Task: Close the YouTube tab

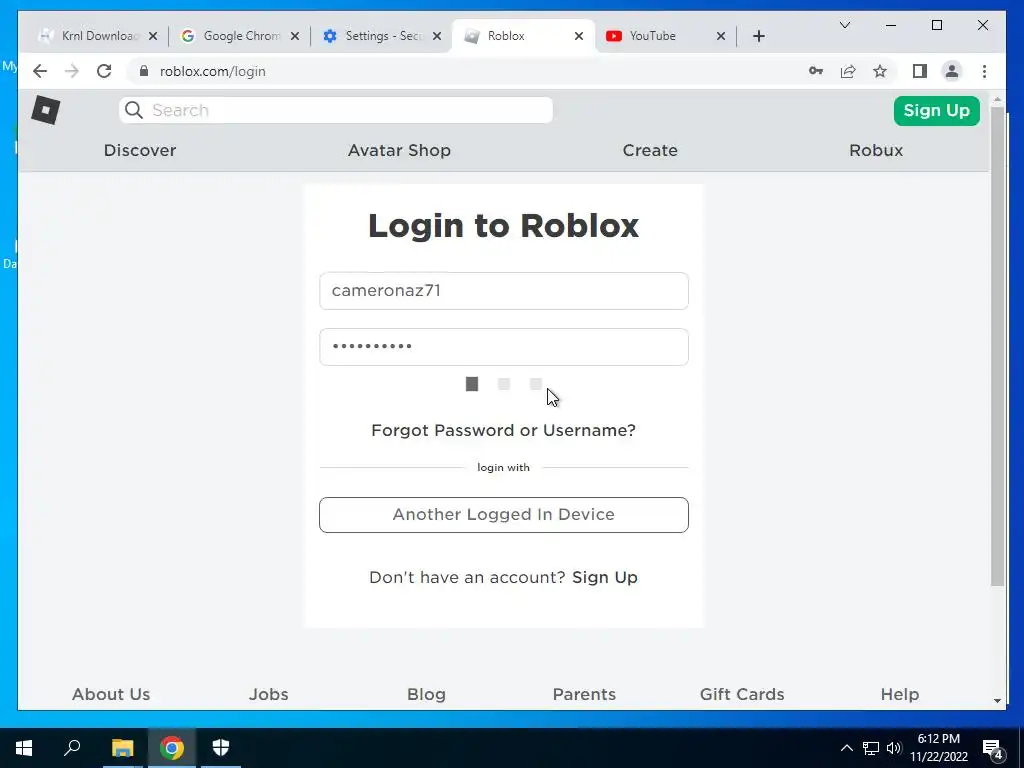Action: click(720, 36)
